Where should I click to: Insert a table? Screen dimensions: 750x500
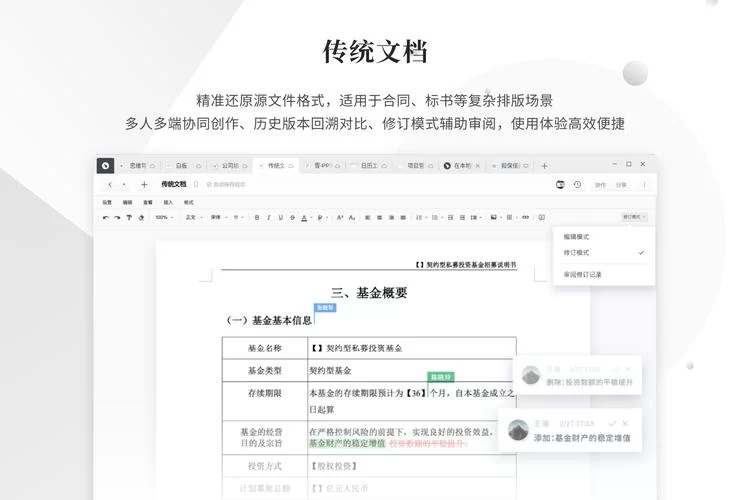509,218
